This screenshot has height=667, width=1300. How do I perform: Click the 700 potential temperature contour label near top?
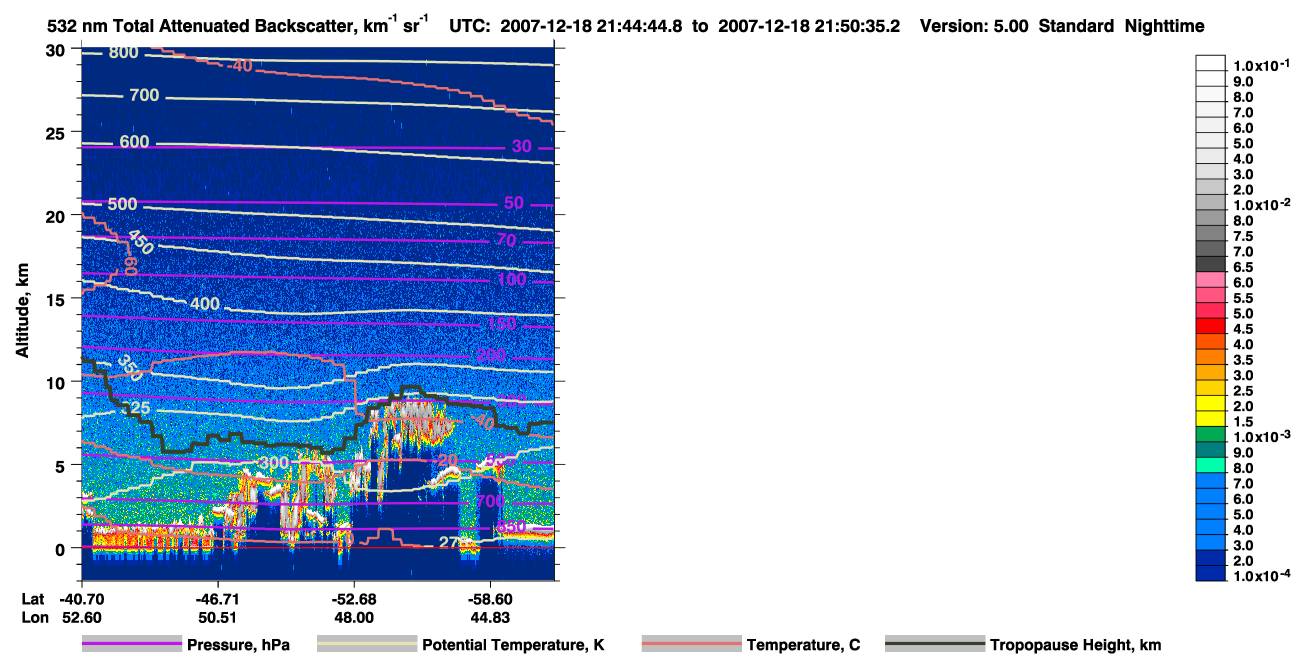click(x=144, y=95)
